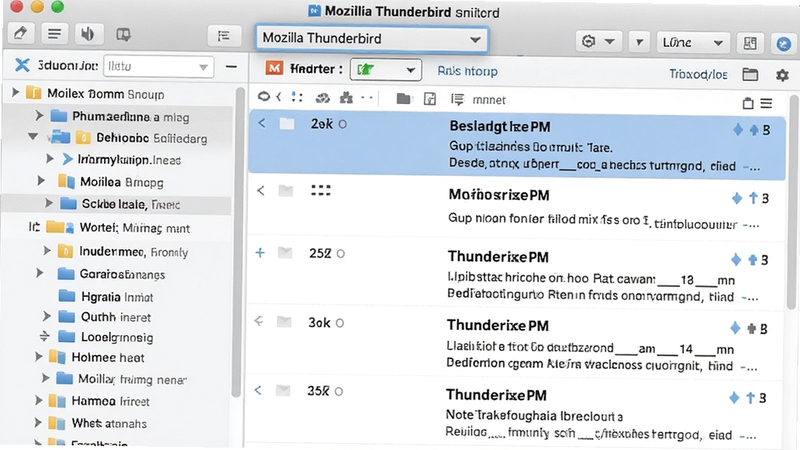
Task: Open the hamburger menu in the message toolbar
Action: coord(766,104)
